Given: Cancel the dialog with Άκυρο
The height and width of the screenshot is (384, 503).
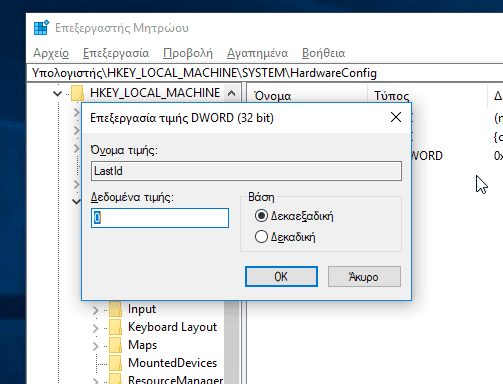Looking at the screenshot, I should click(364, 276).
